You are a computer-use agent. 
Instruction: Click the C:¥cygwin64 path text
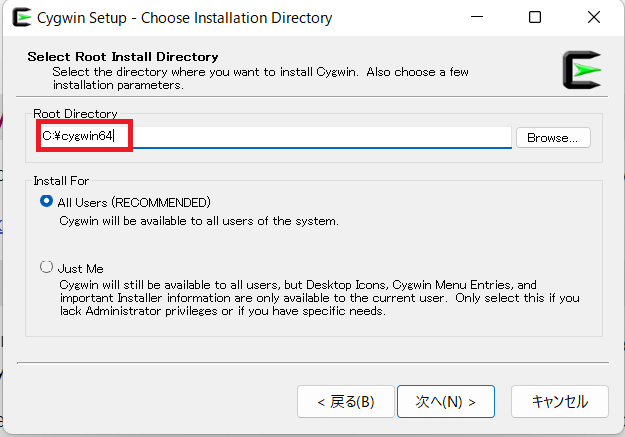click(78, 136)
